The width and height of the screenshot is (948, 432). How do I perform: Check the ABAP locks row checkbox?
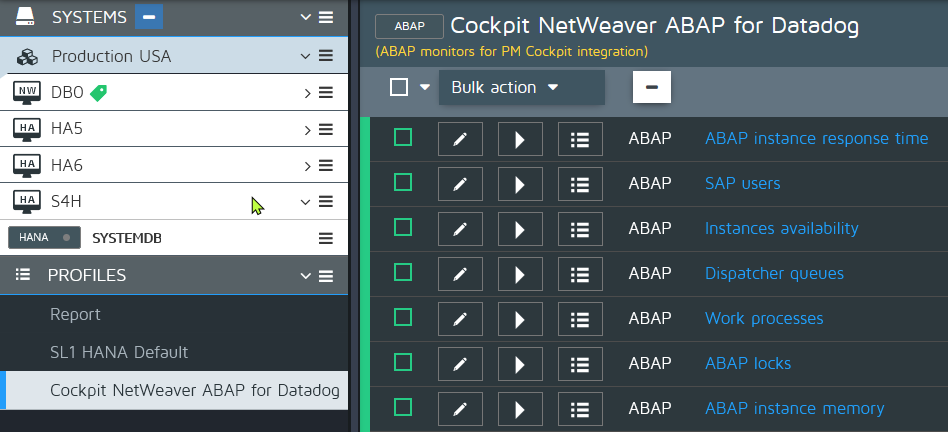click(x=403, y=362)
